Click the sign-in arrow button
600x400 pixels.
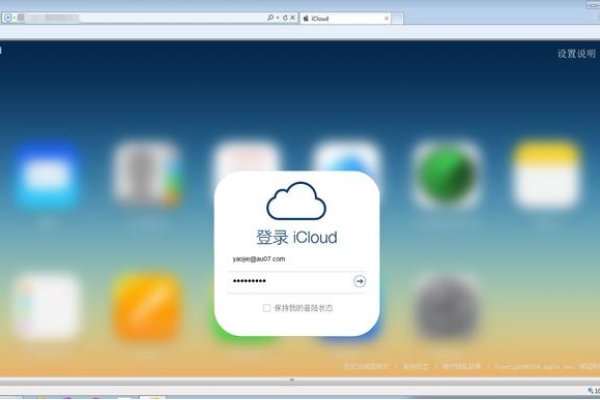point(359,281)
